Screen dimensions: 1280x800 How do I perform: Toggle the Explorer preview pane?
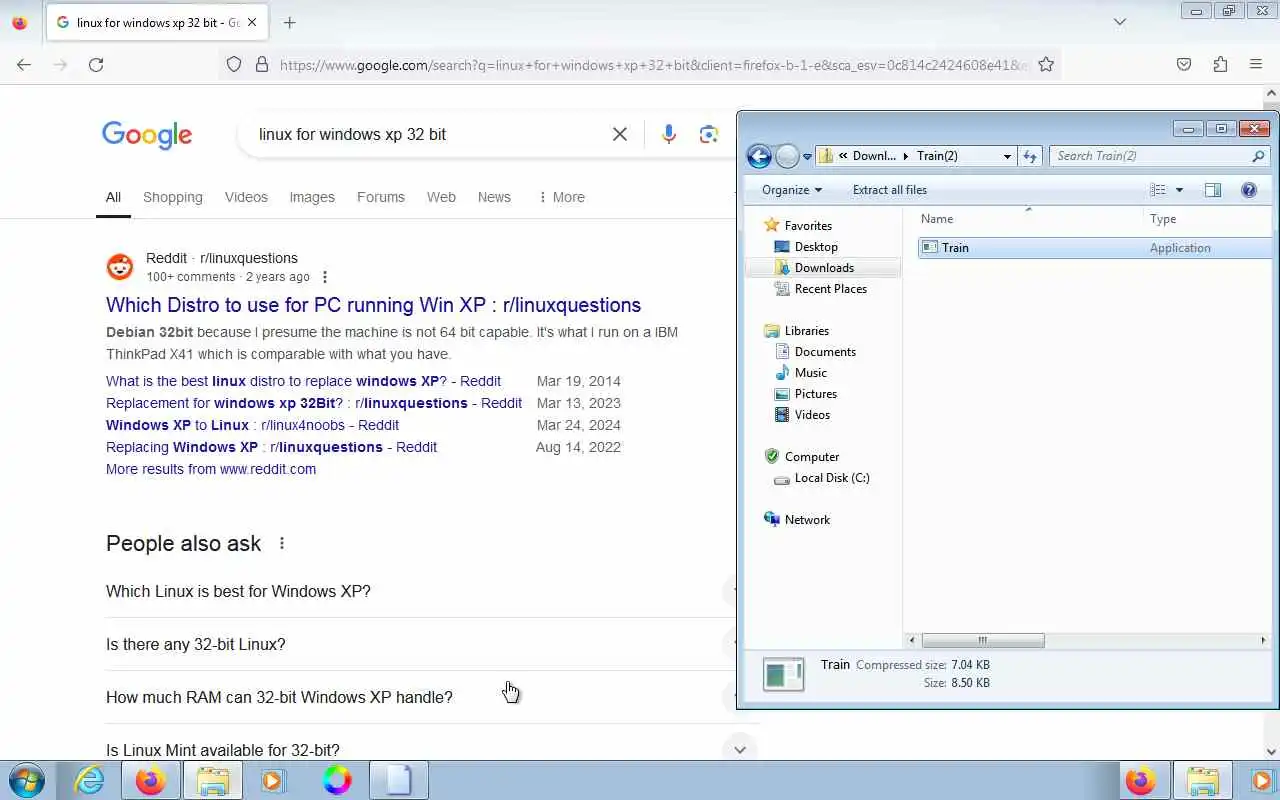point(1213,190)
